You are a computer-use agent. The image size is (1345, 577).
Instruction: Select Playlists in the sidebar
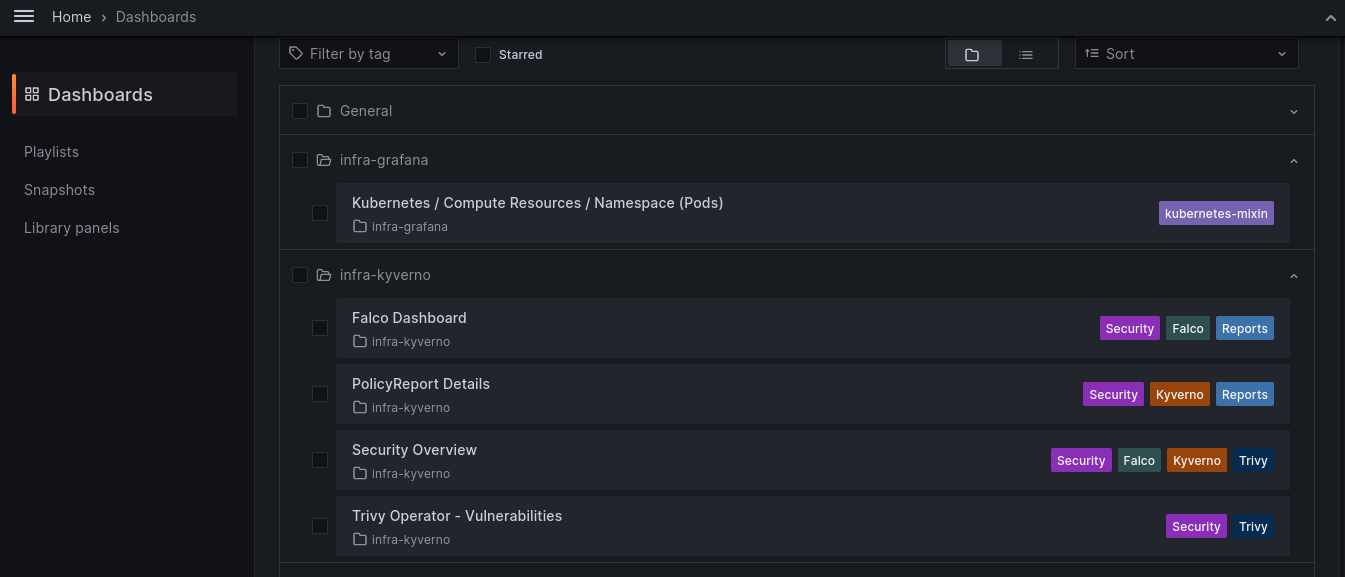point(51,151)
